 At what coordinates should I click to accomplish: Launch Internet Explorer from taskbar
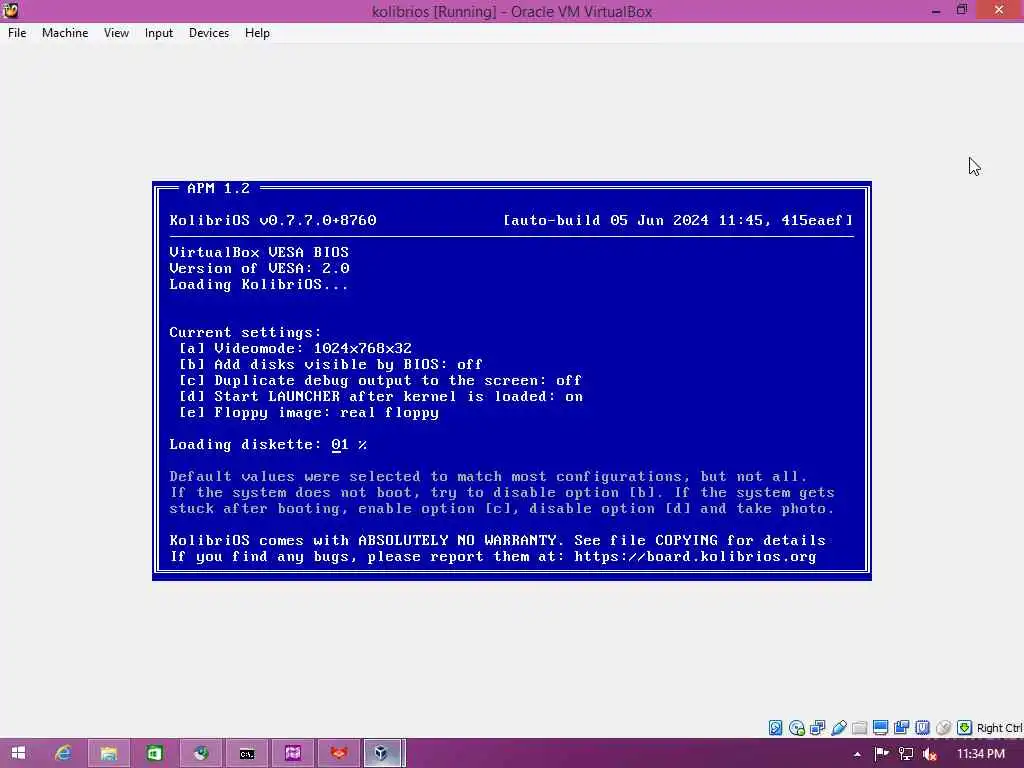pos(63,754)
